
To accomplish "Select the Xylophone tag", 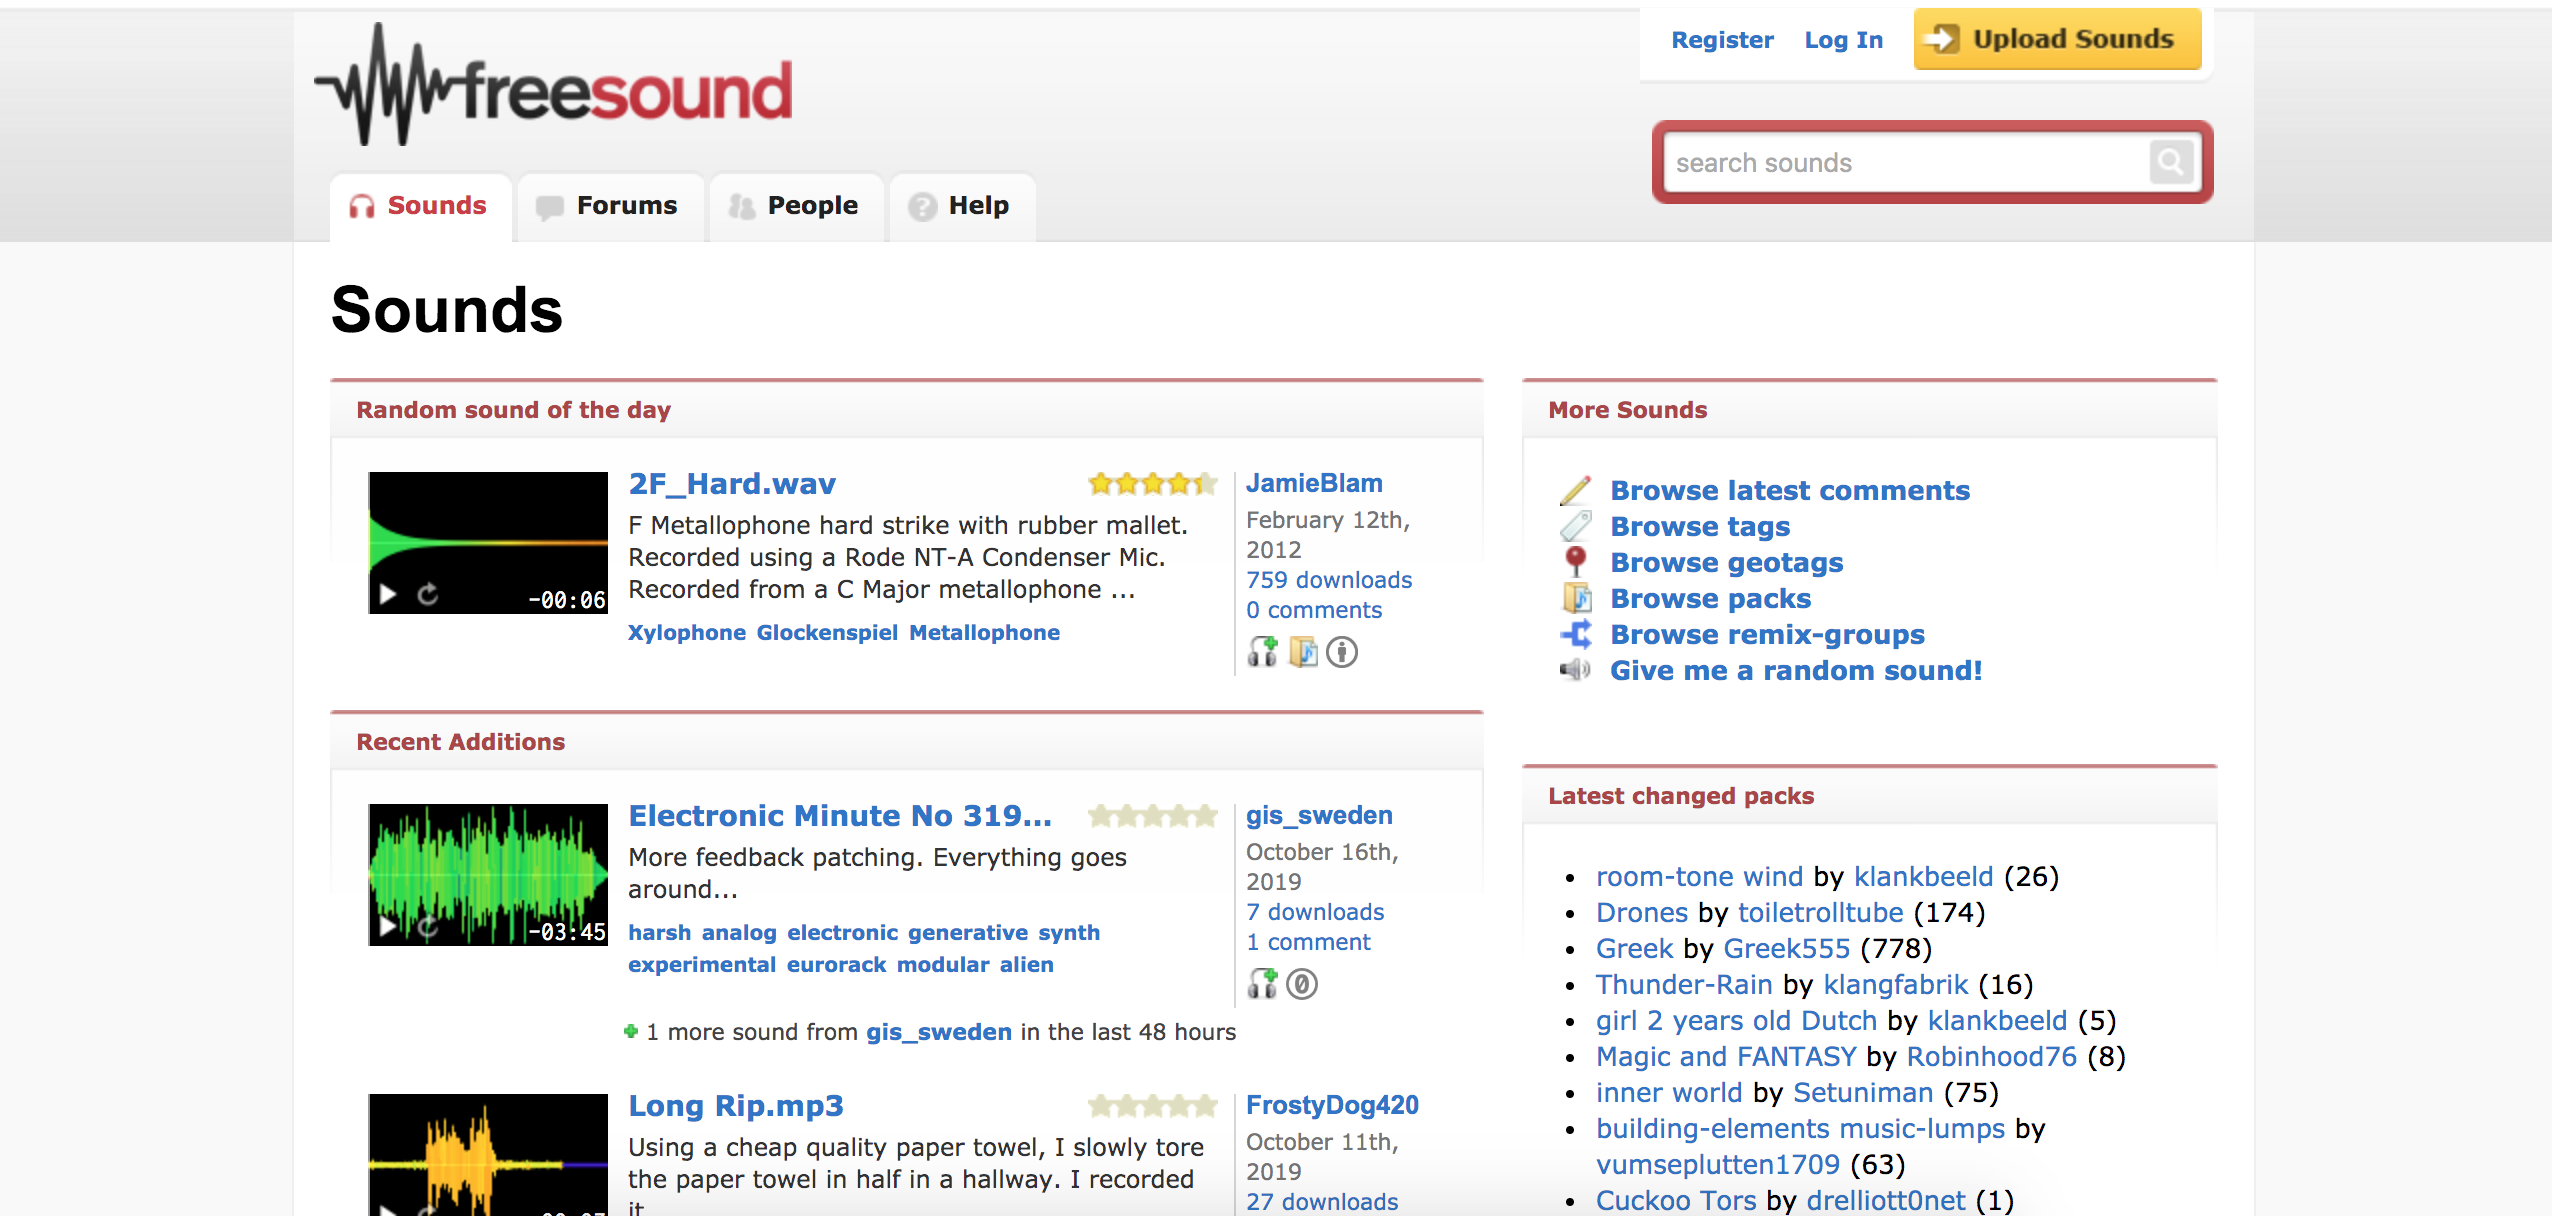I will point(687,633).
